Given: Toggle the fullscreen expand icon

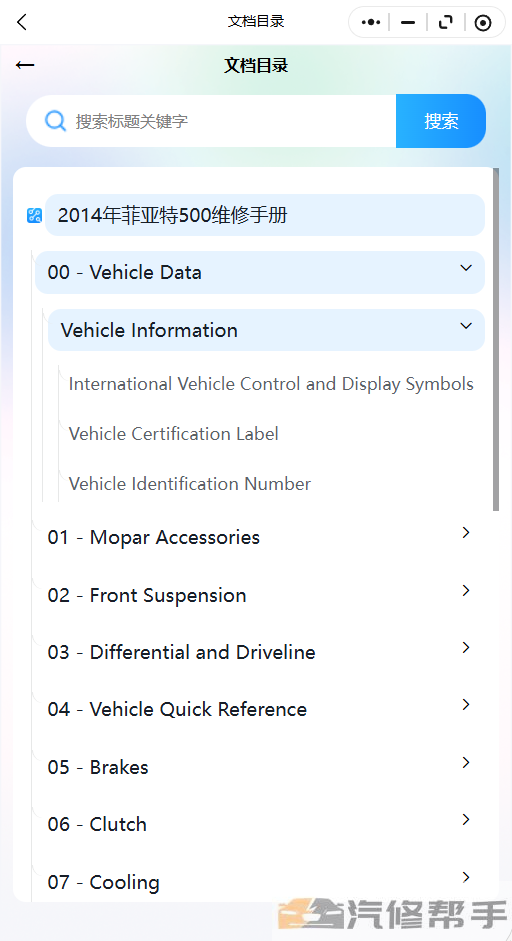Looking at the screenshot, I should 445,22.
